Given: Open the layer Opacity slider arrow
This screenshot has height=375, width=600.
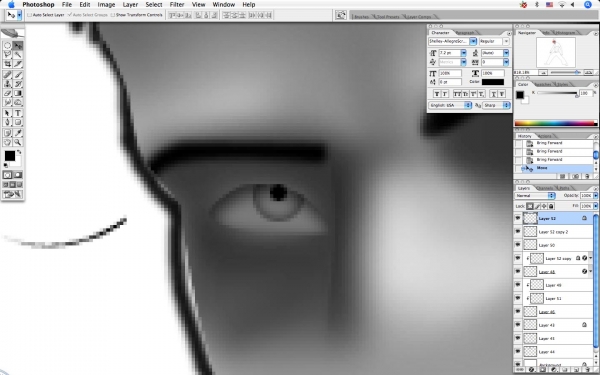Looking at the screenshot, I should click(595, 196).
